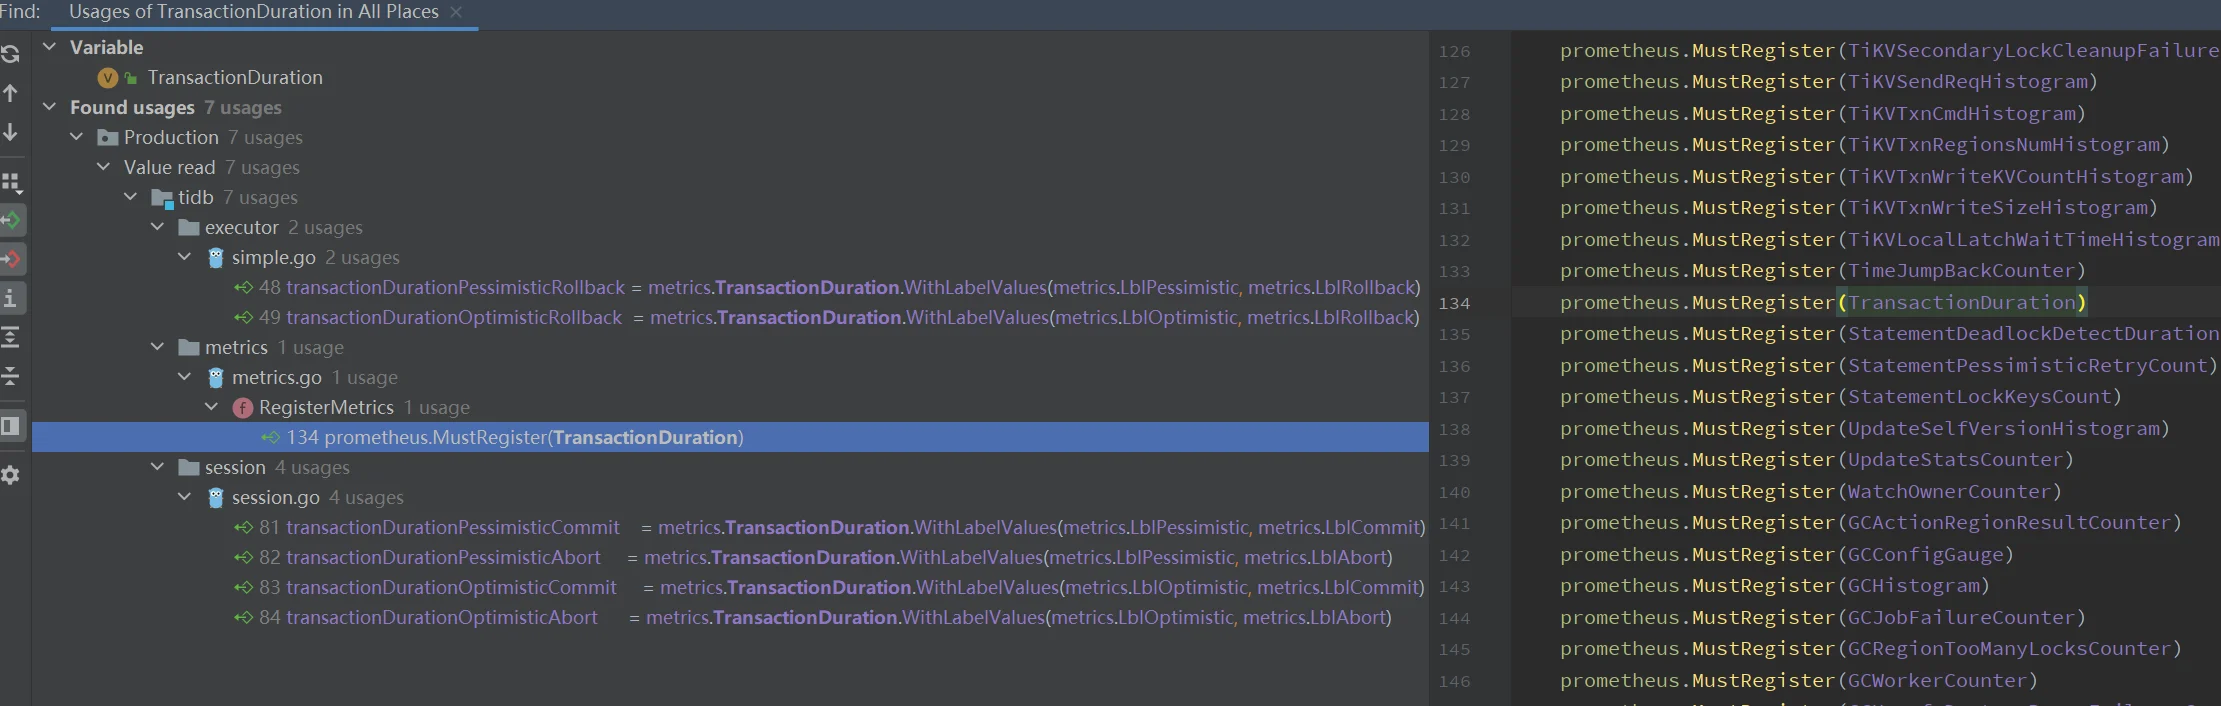Collapse the session folder node
The image size is (2221, 706).
(x=157, y=466)
